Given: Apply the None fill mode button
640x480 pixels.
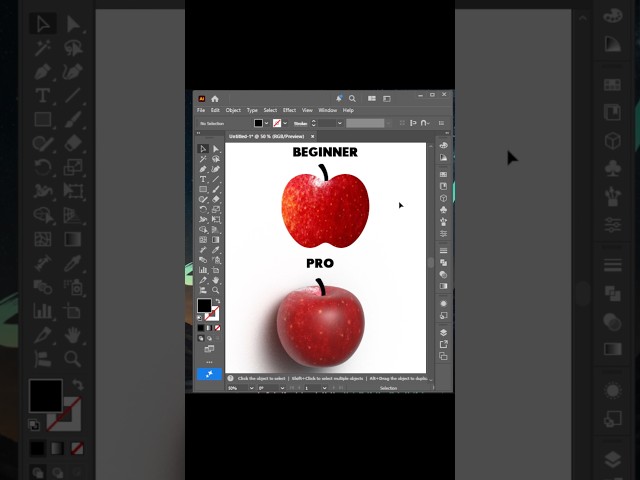Looking at the screenshot, I should [218, 328].
